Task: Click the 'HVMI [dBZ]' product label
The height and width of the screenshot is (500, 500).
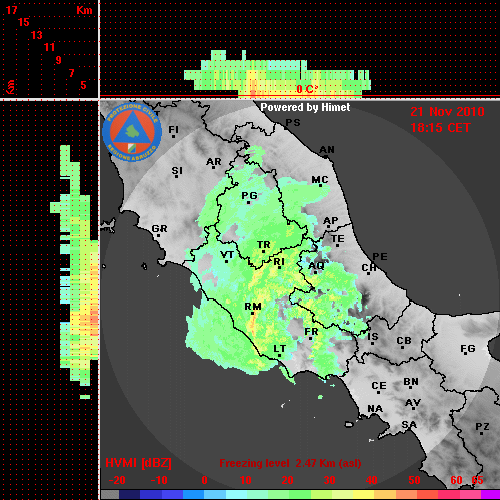Action: pyautogui.click(x=139, y=463)
